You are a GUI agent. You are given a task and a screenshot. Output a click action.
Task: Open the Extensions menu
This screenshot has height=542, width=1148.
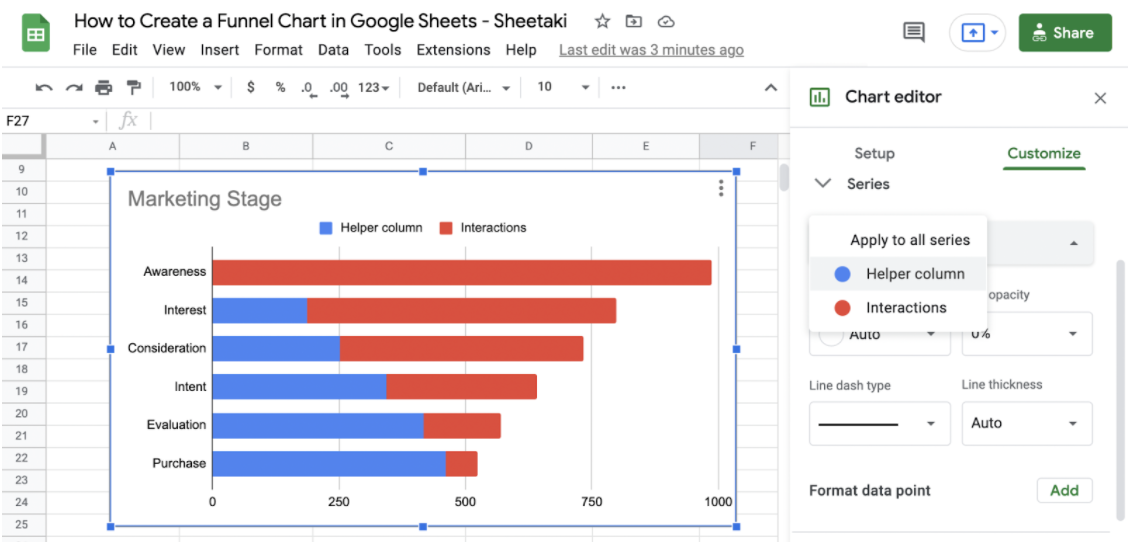click(x=453, y=50)
